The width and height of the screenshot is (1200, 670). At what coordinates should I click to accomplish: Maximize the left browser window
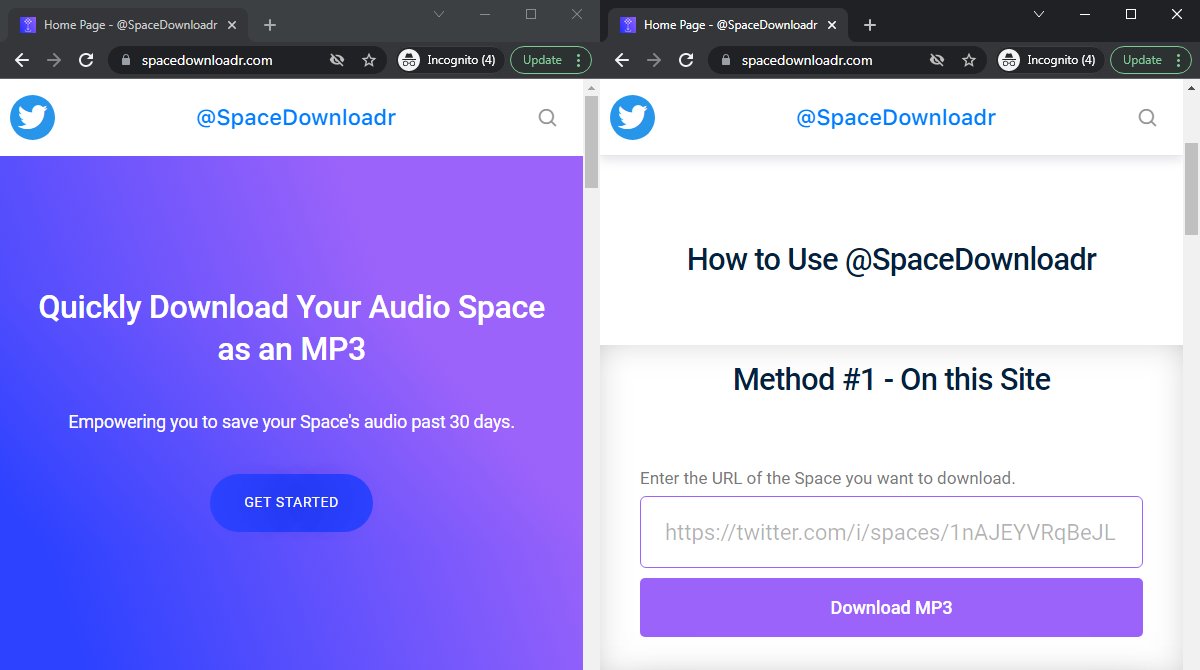(531, 14)
